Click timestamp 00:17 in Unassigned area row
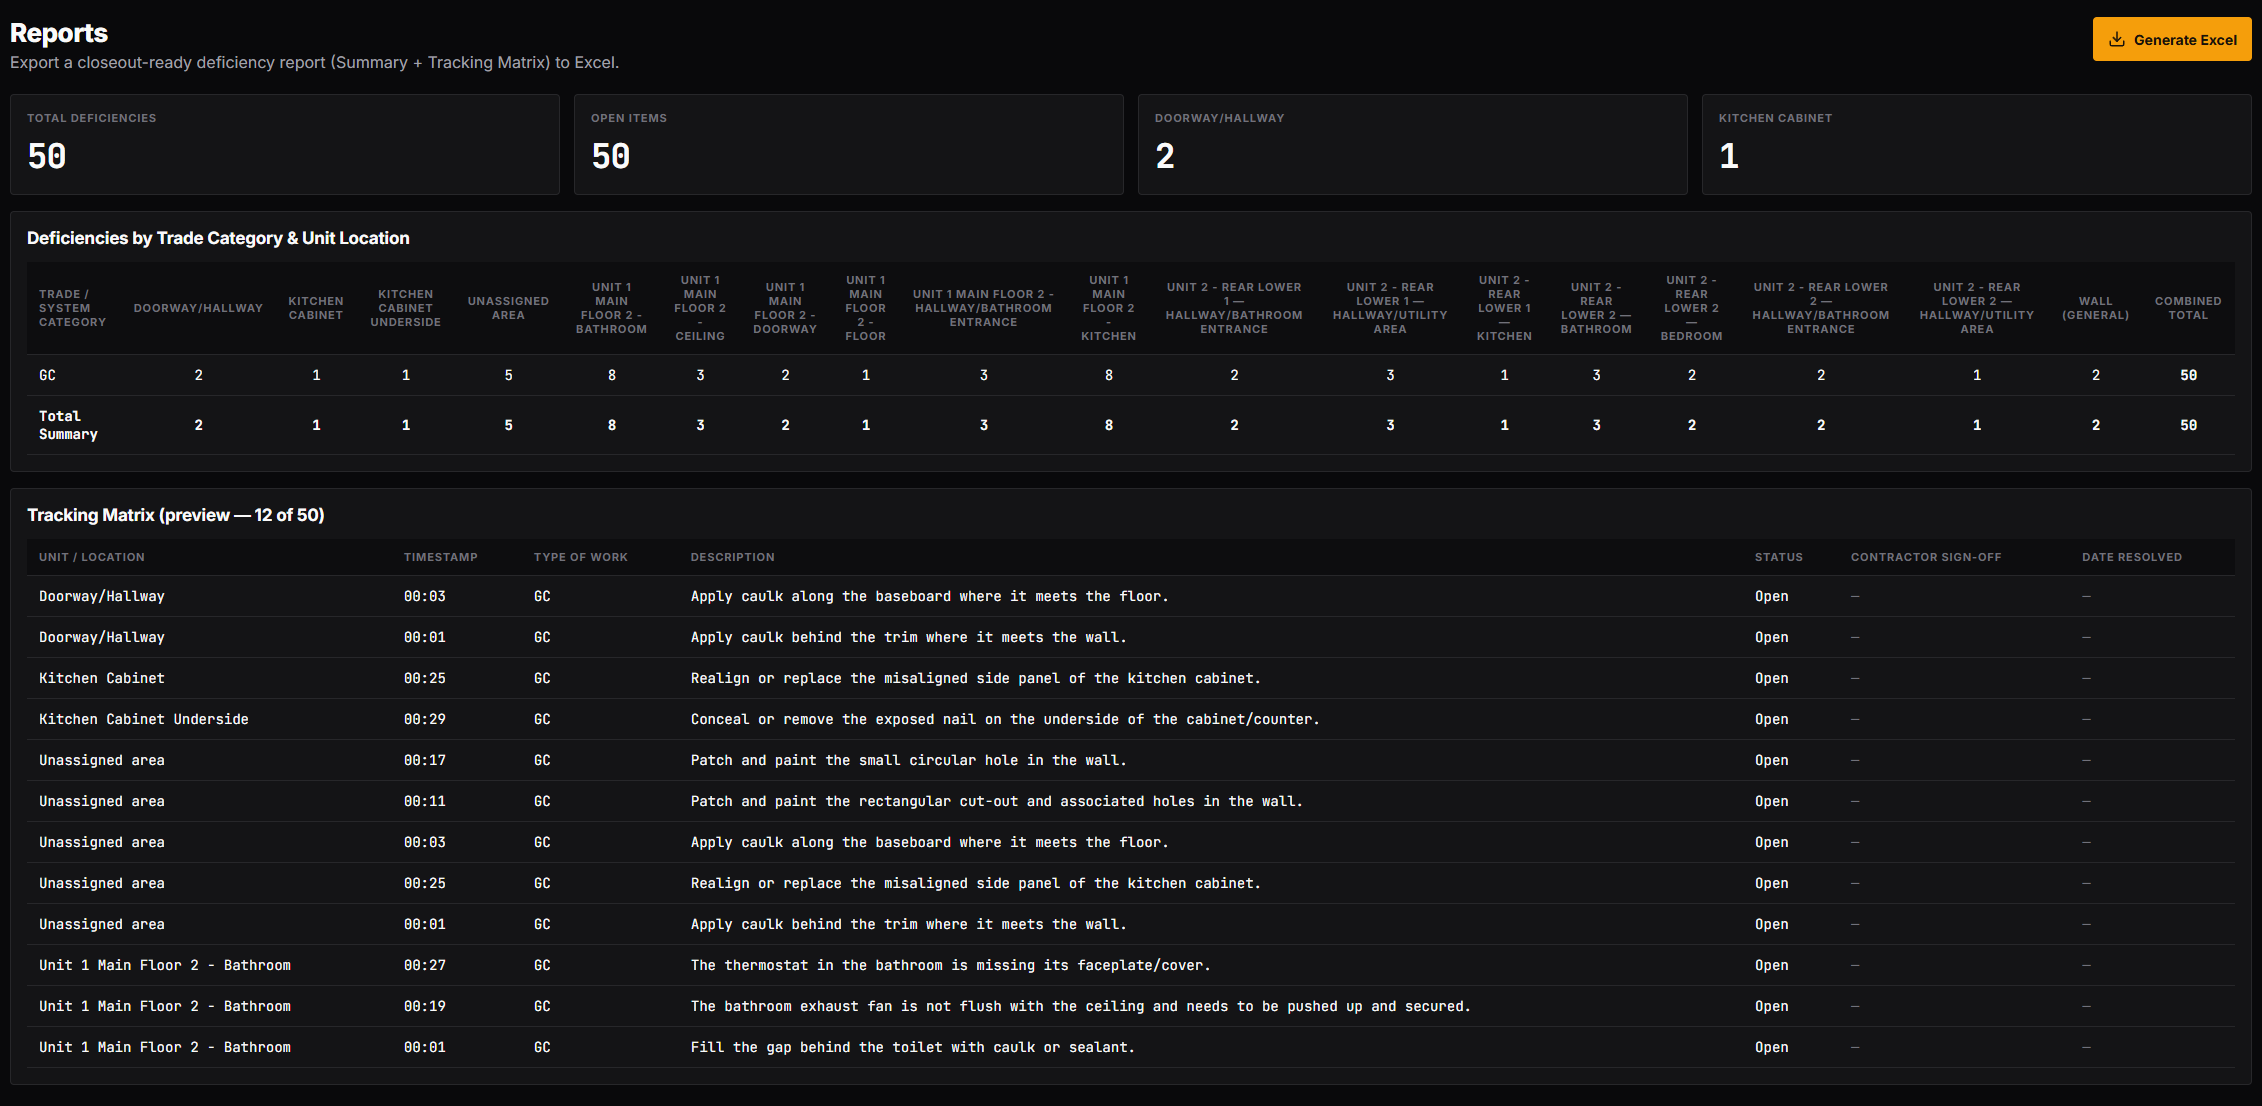 point(425,760)
